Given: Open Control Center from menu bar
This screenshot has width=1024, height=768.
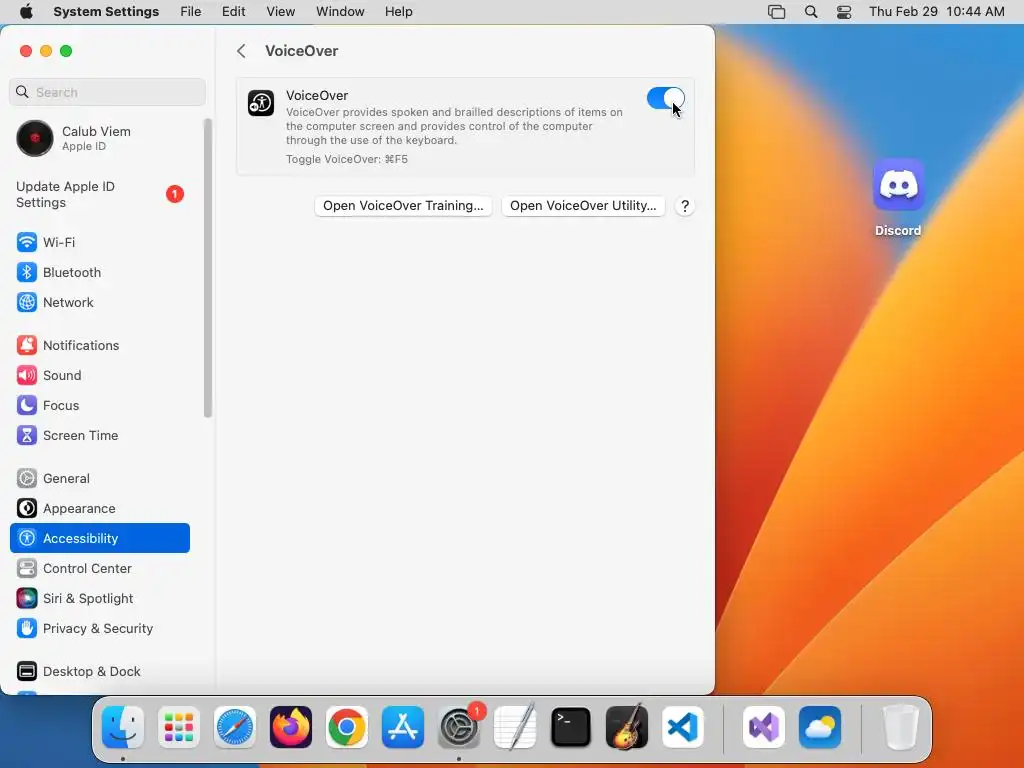Looking at the screenshot, I should point(844,12).
